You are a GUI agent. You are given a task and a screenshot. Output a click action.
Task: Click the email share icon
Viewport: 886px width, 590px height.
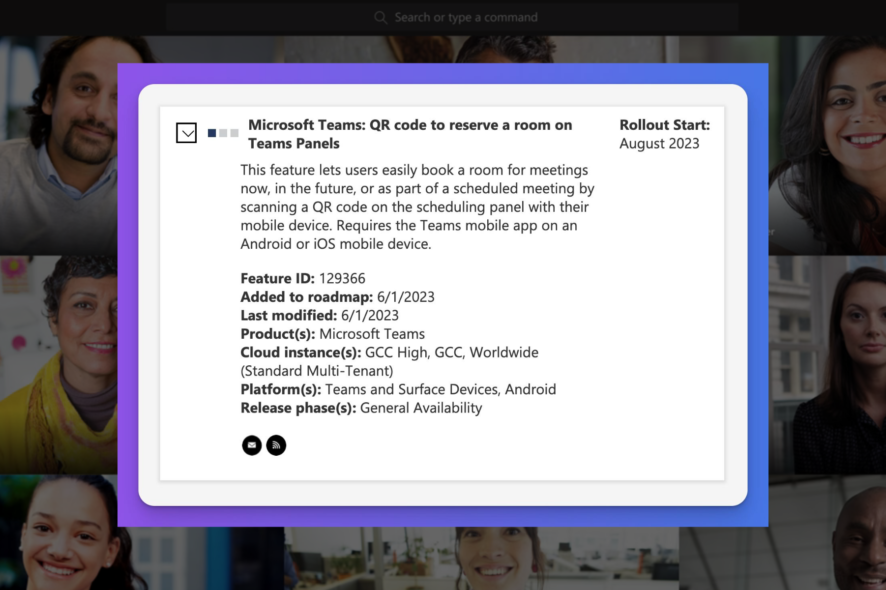coord(252,445)
